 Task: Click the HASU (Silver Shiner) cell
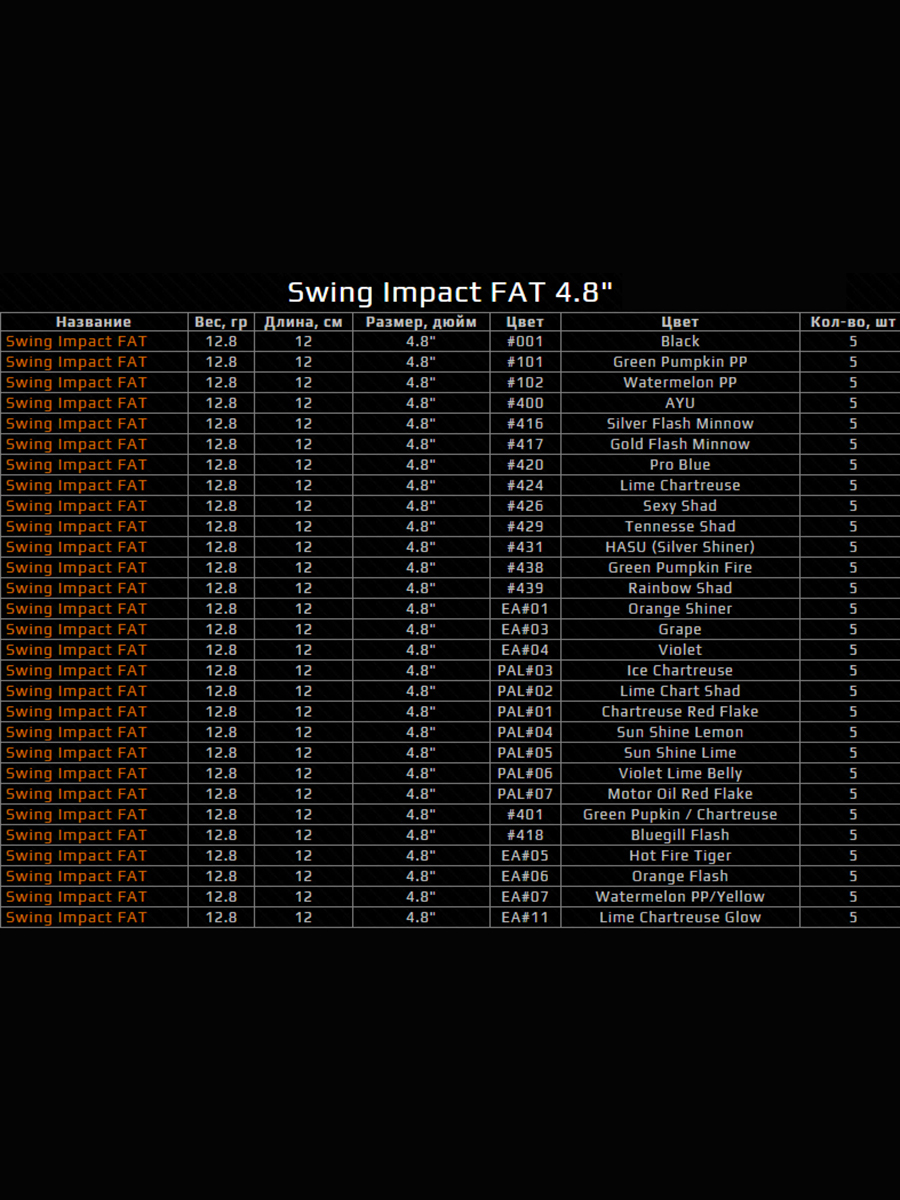[x=680, y=547]
